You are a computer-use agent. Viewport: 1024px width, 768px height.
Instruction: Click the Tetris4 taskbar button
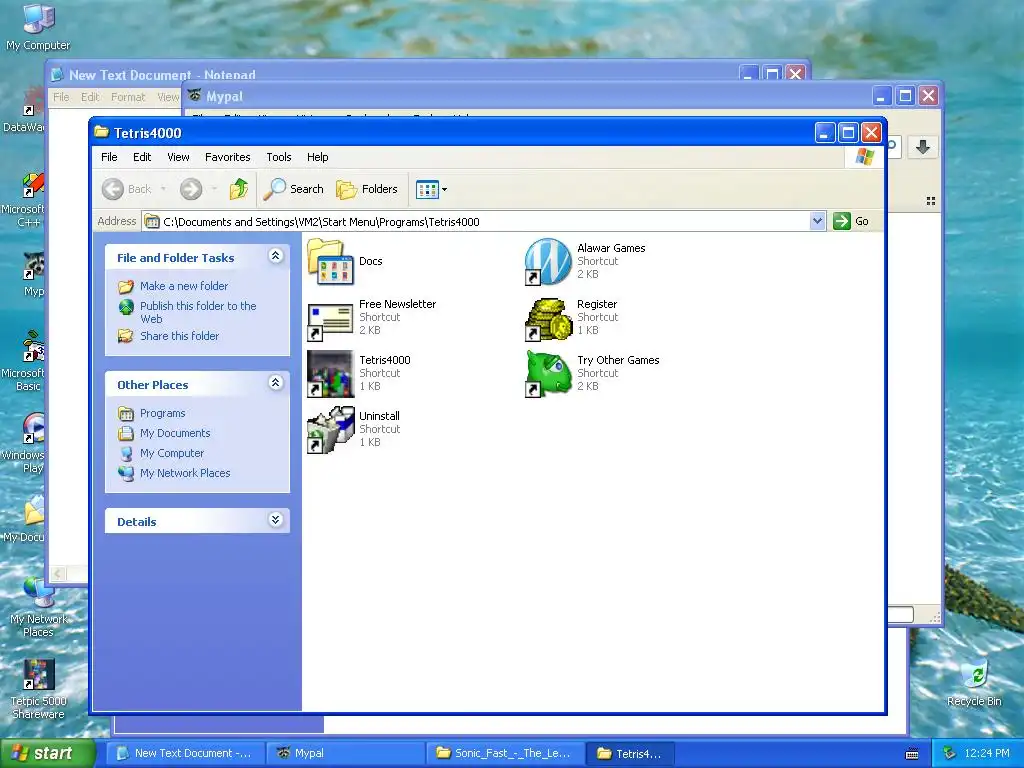point(630,753)
